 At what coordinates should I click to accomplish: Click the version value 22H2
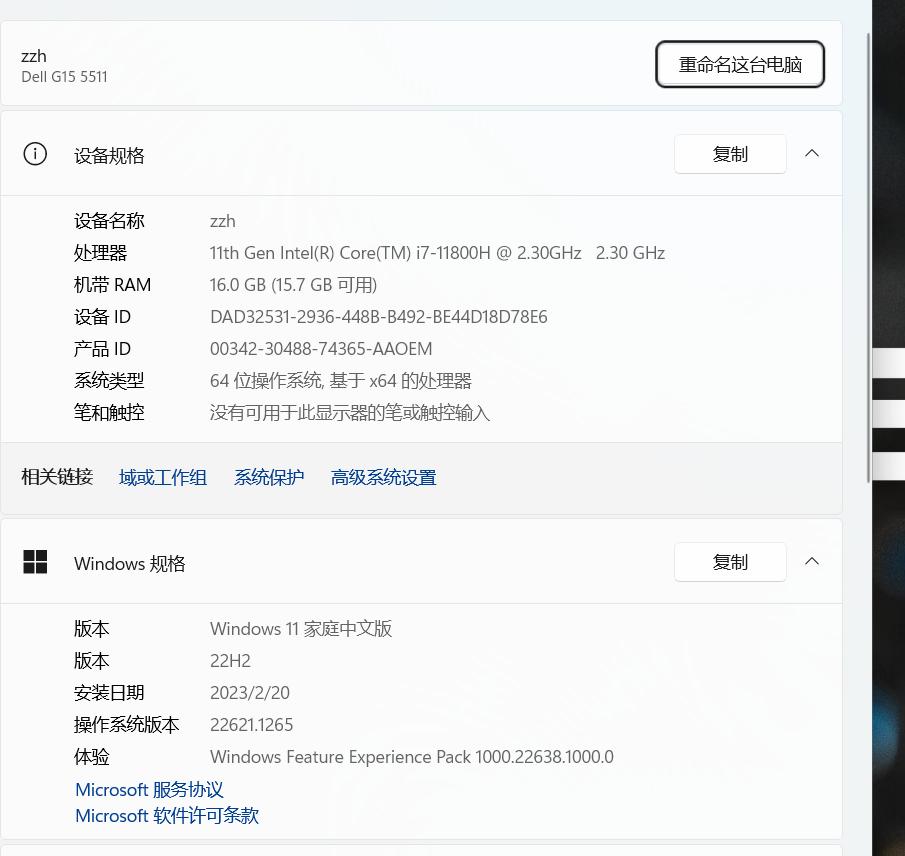point(230,660)
